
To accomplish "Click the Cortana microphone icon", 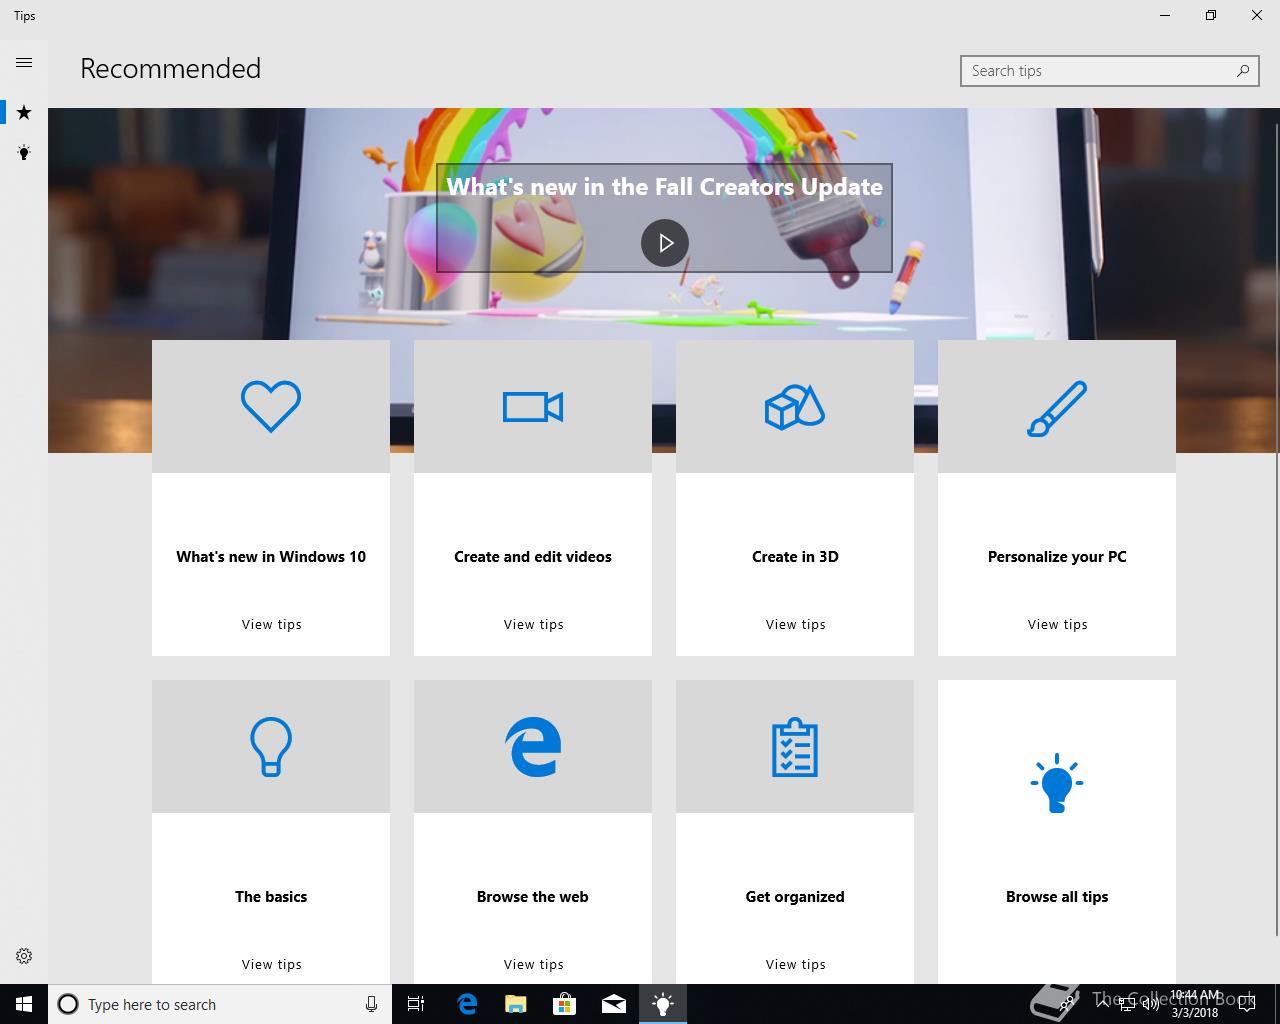I will click(371, 1004).
